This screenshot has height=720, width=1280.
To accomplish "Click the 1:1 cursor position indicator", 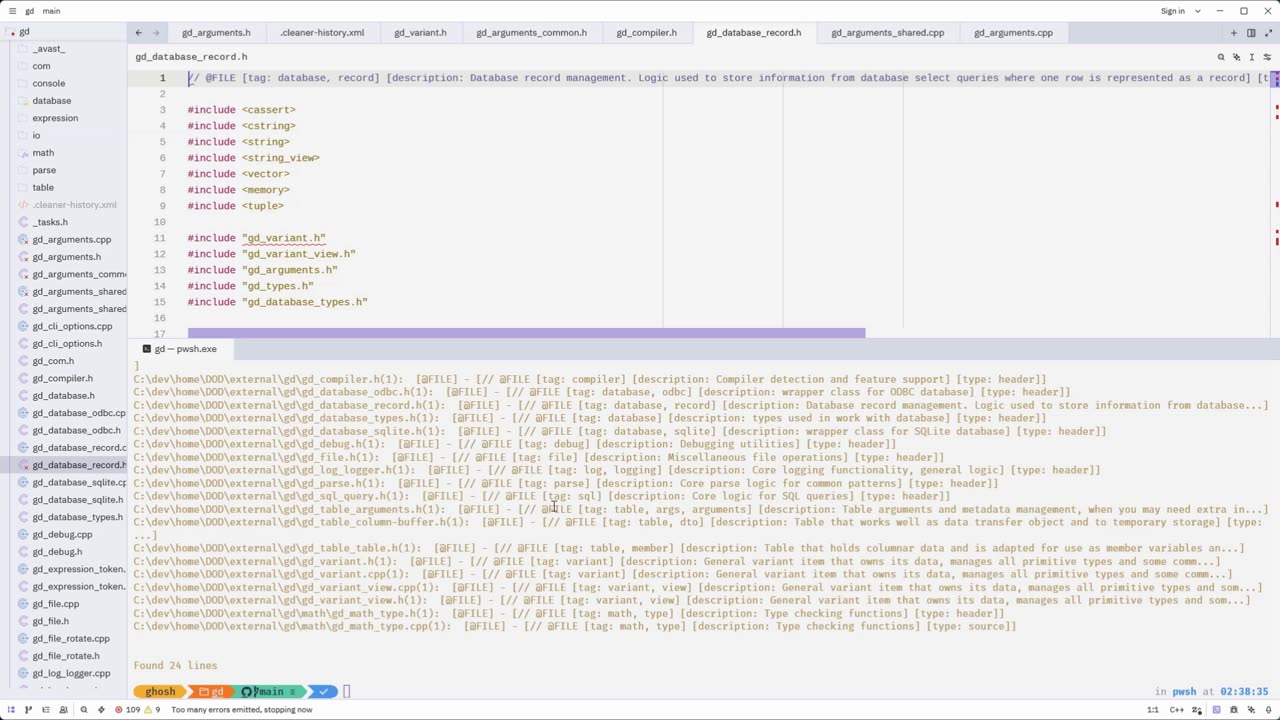I will (x=1153, y=710).
